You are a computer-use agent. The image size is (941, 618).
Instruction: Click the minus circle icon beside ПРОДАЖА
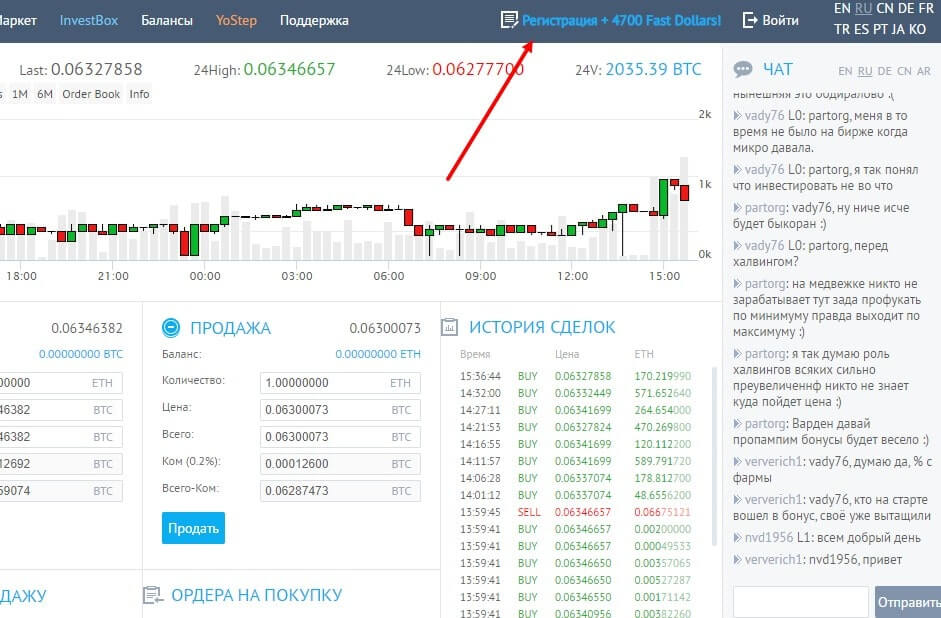(170, 328)
